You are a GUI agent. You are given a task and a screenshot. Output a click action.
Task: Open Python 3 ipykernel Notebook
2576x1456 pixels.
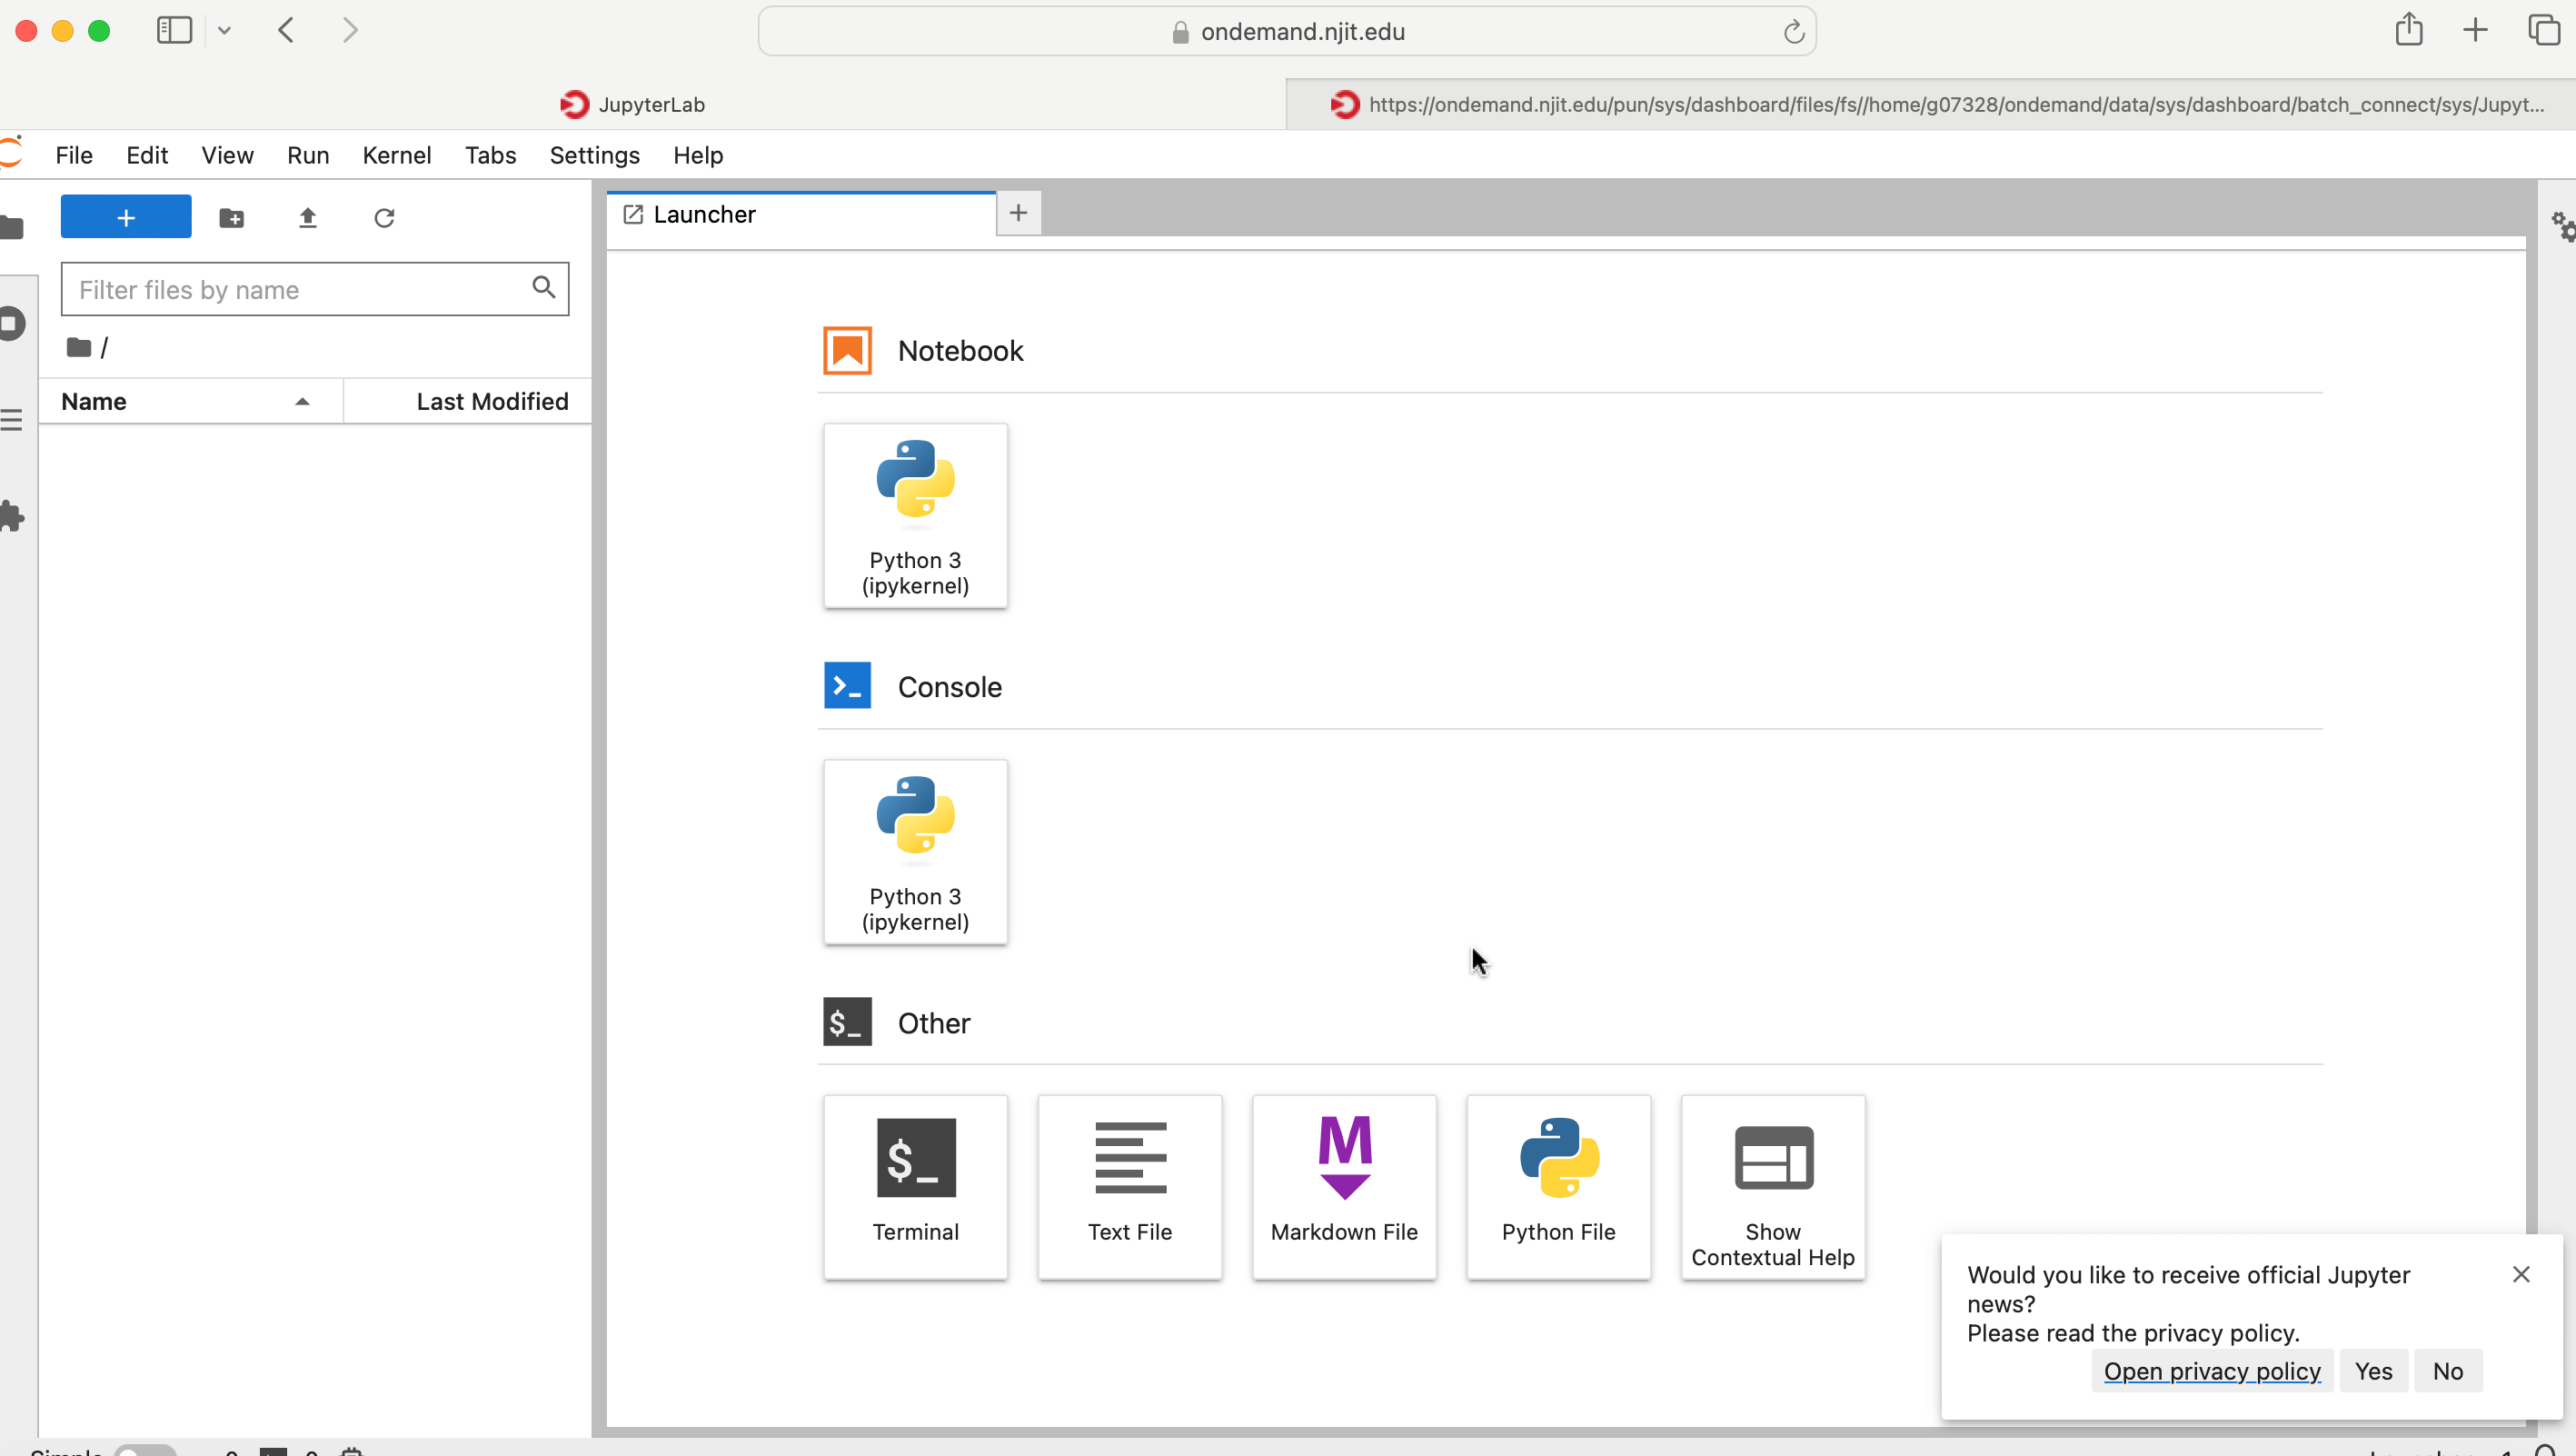pos(915,513)
